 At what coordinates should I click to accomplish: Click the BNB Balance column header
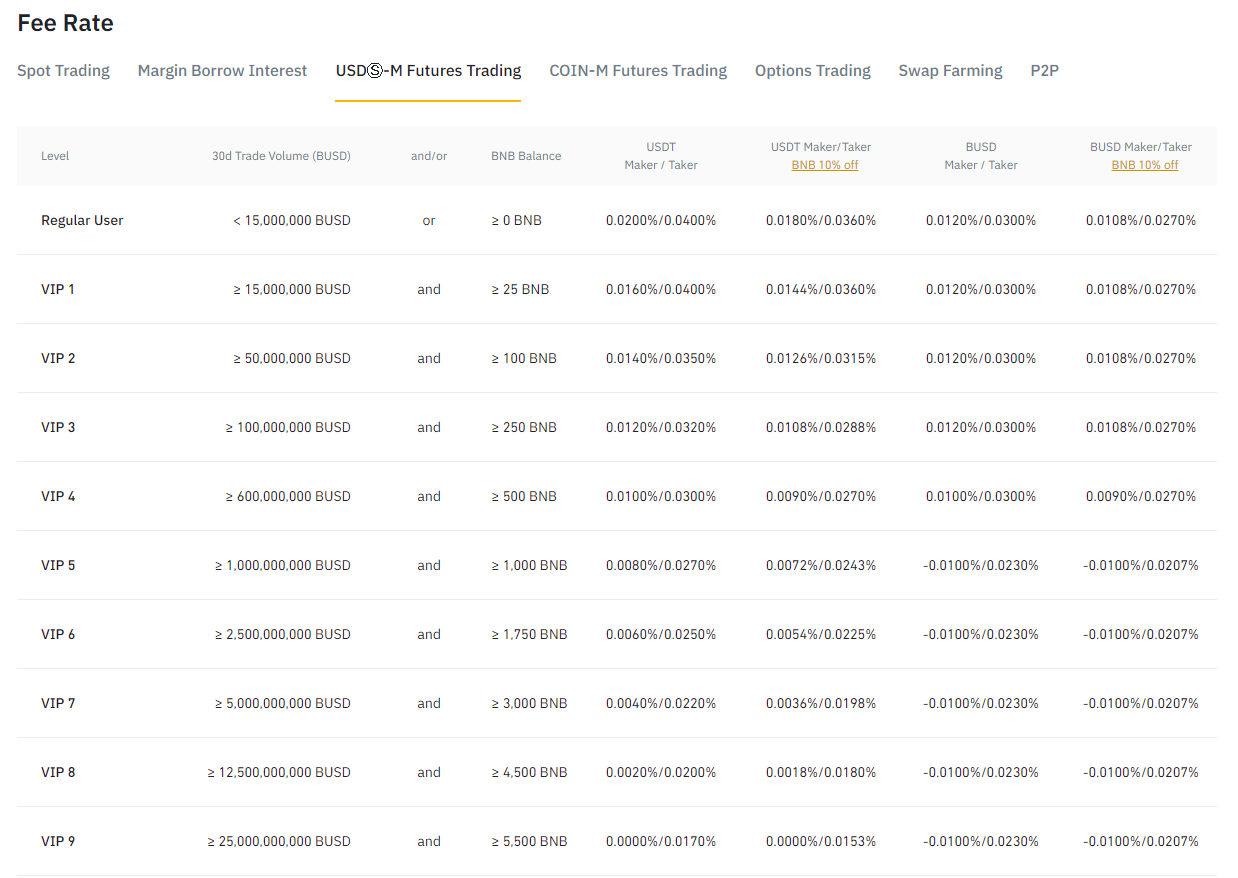click(x=526, y=156)
